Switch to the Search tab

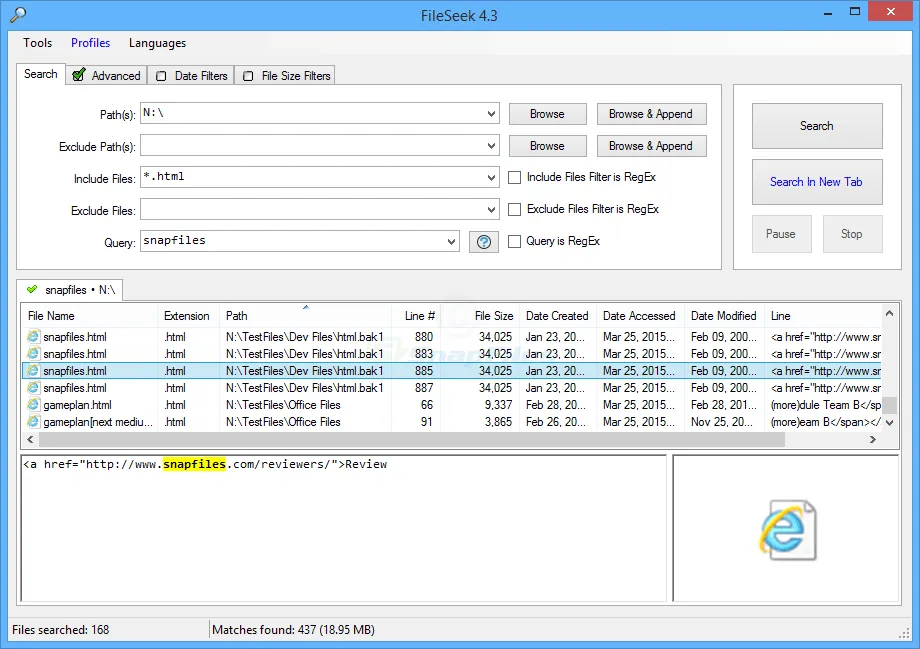coord(40,74)
